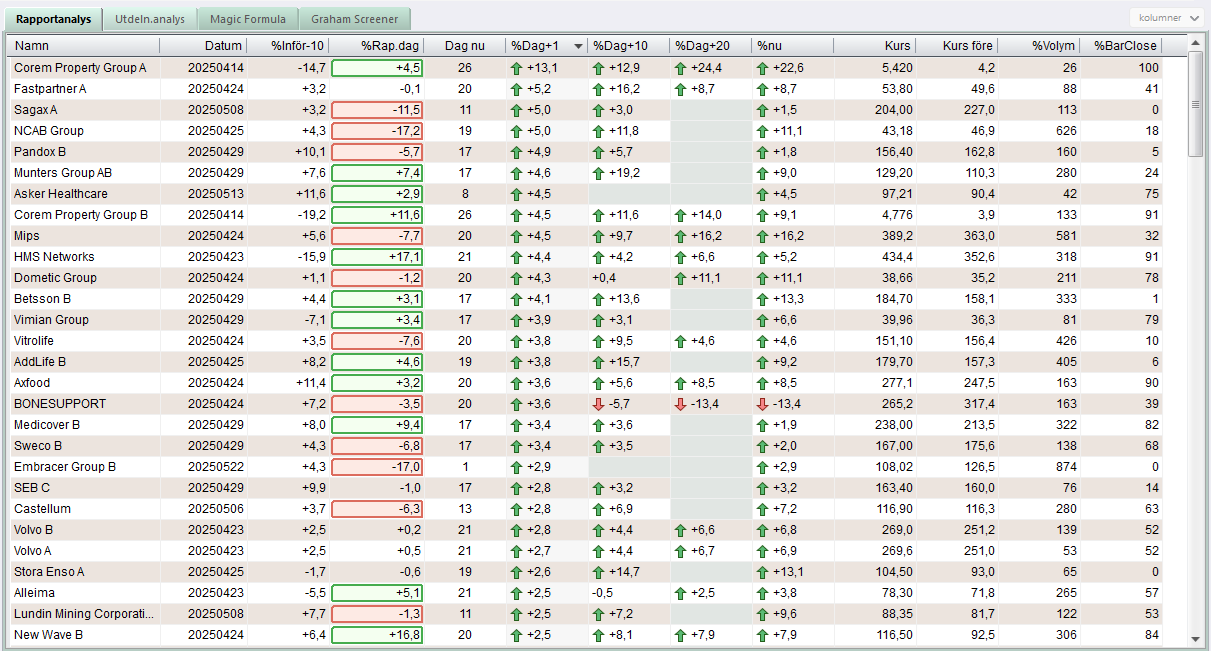The width and height of the screenshot is (1211, 651).
Task: Click the %Inför-10 column header
Action: tap(289, 46)
